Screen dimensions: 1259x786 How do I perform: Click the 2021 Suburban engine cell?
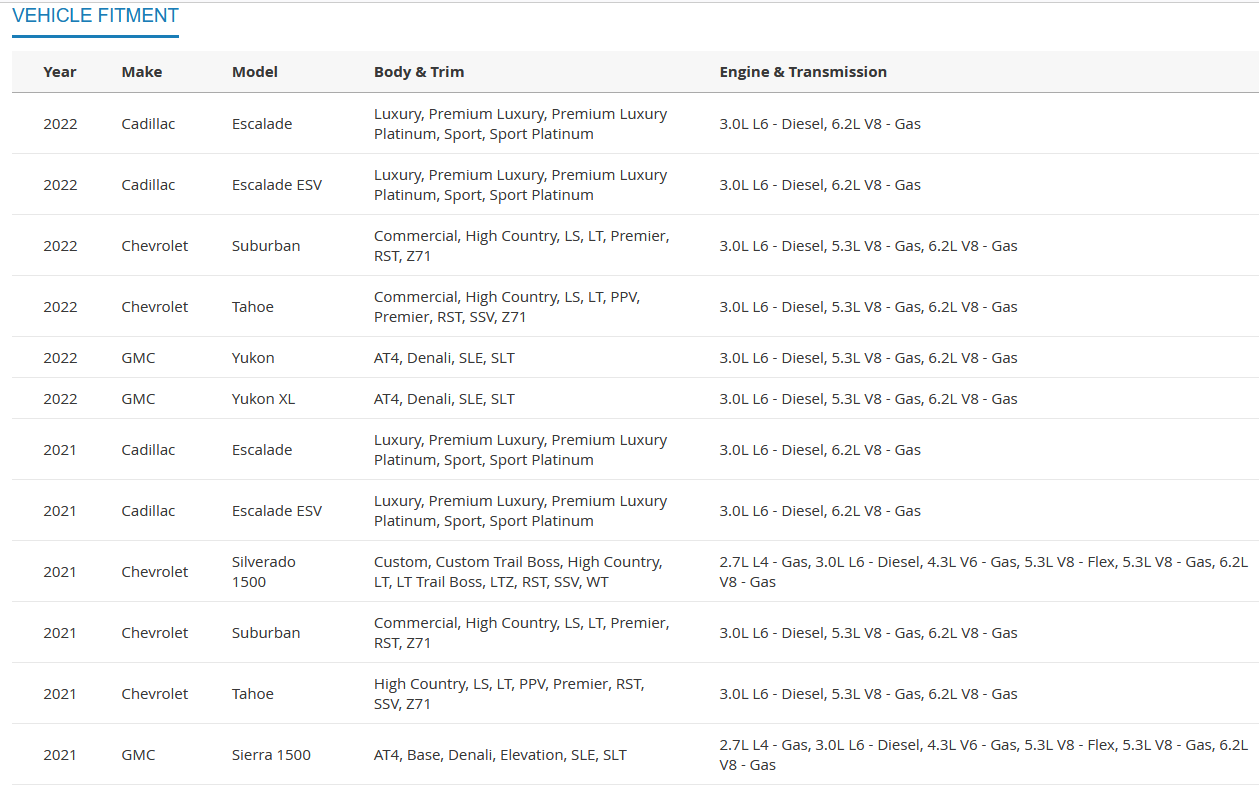868,633
